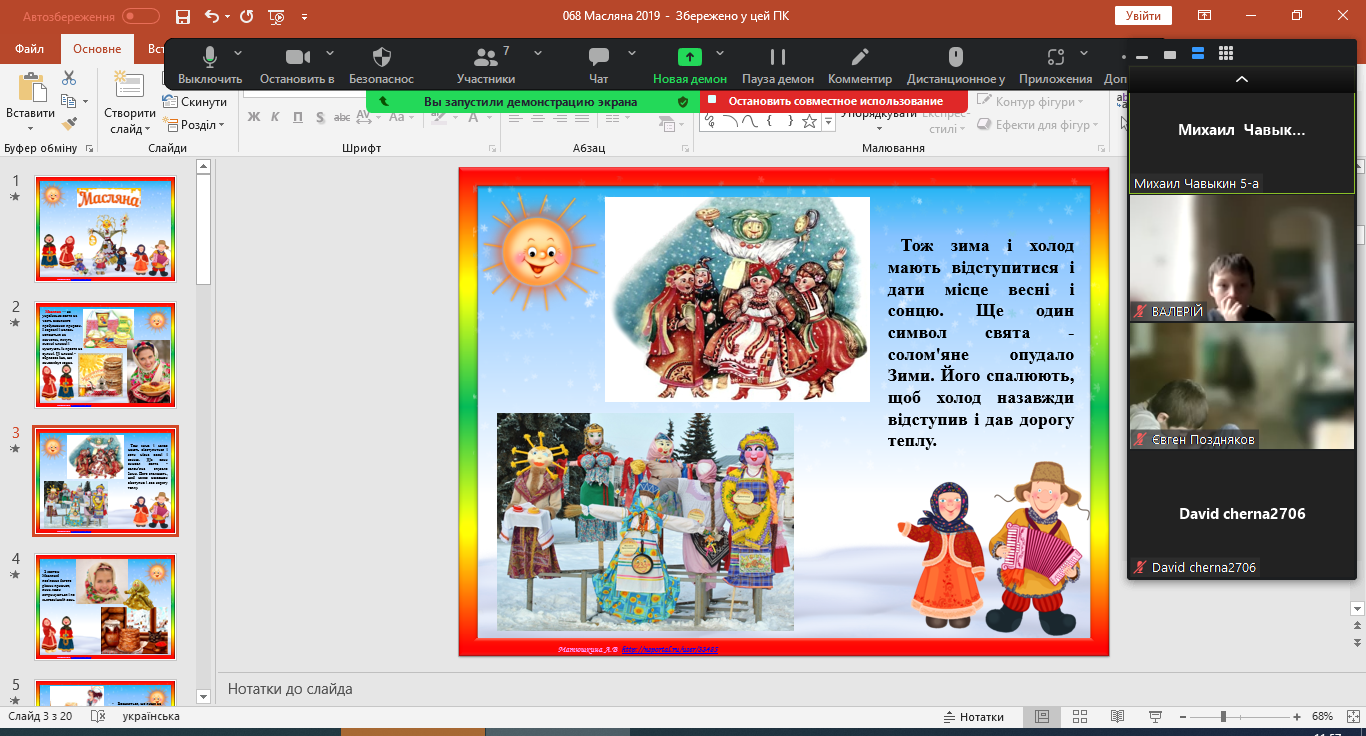
Task: Open Zoom Комментировать annotation pencil
Action: coord(860,65)
